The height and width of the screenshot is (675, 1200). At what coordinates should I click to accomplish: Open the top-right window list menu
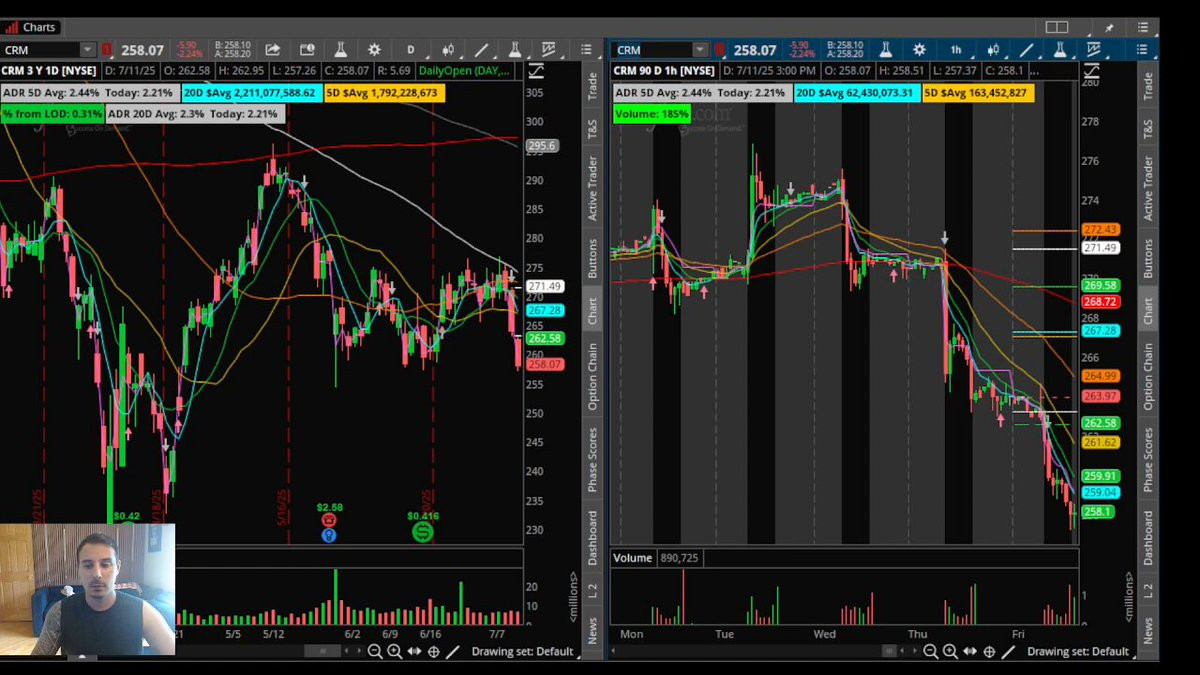[x=1142, y=27]
